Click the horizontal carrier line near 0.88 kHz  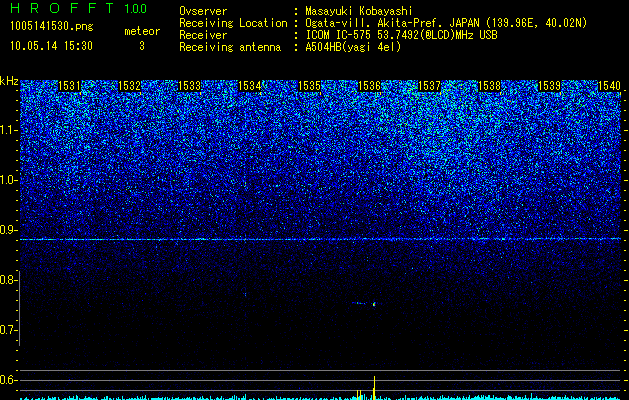point(320,239)
